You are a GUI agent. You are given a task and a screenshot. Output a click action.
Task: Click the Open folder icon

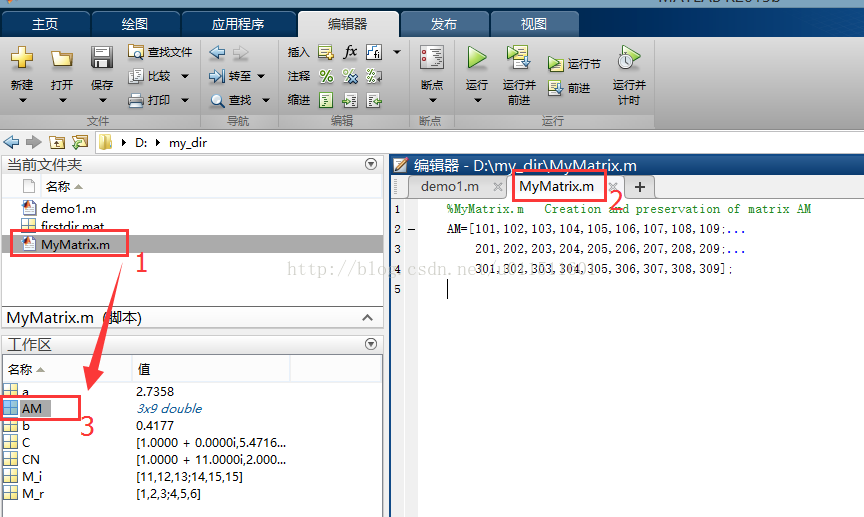click(x=62, y=58)
